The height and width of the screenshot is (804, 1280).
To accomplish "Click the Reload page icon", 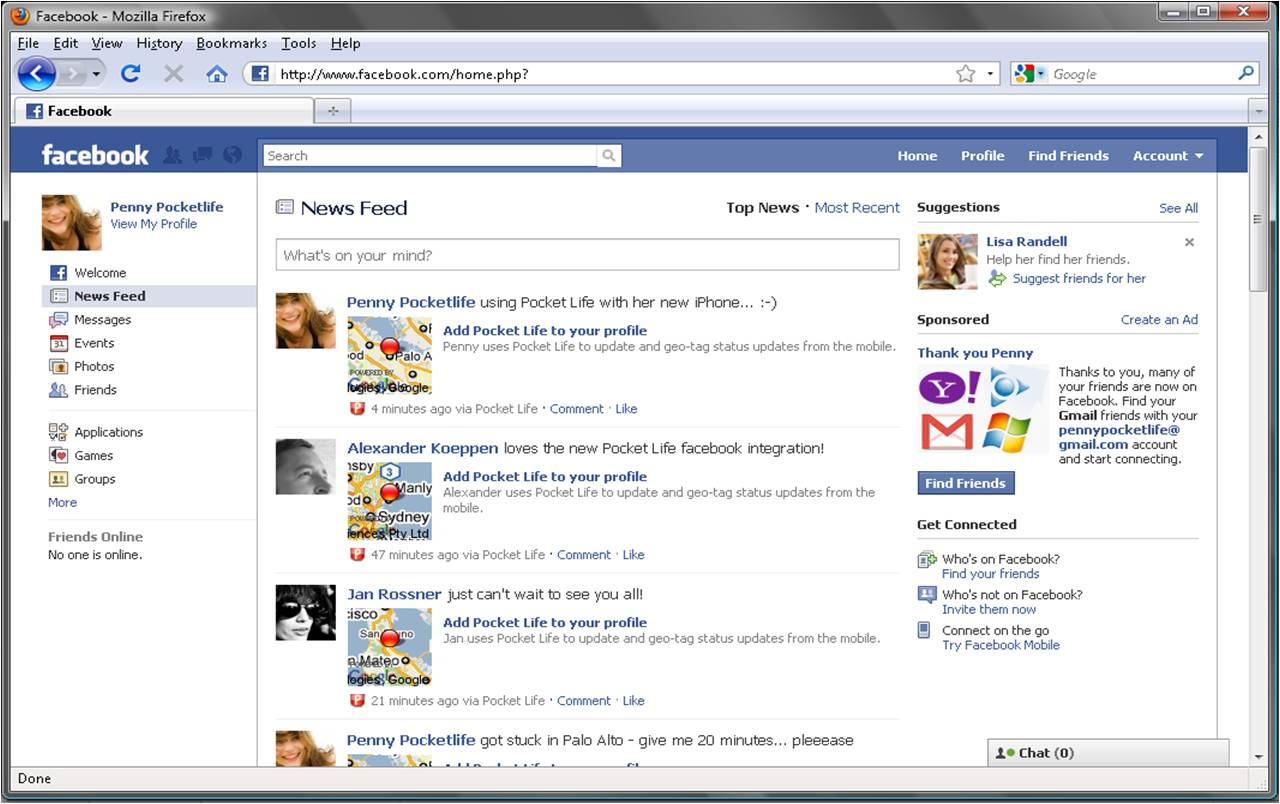I will click(x=130, y=73).
